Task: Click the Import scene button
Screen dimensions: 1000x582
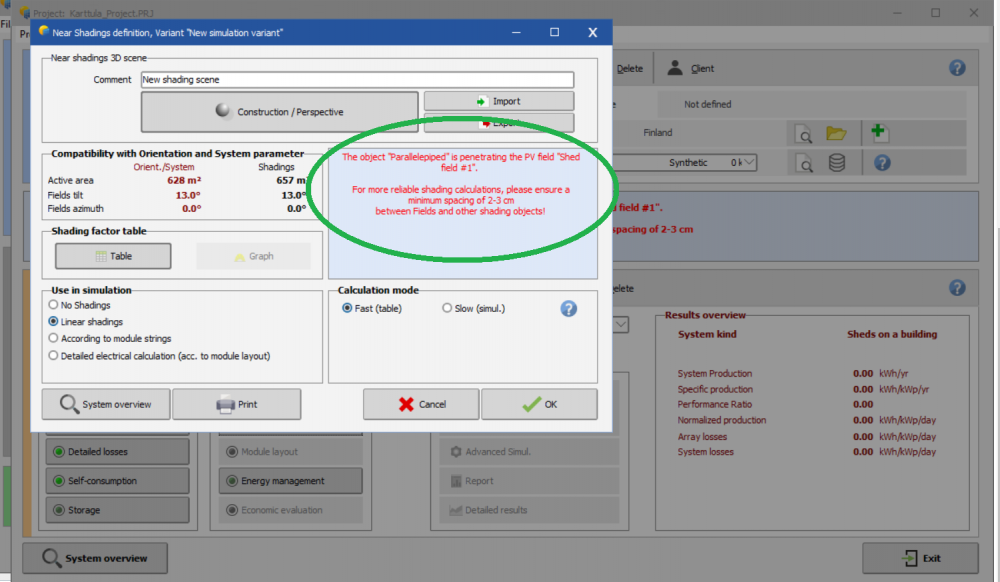Action: [498, 101]
